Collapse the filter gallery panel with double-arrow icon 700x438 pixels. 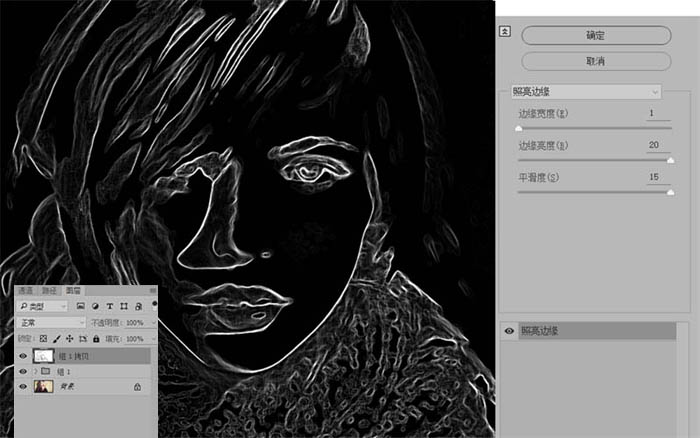click(505, 31)
